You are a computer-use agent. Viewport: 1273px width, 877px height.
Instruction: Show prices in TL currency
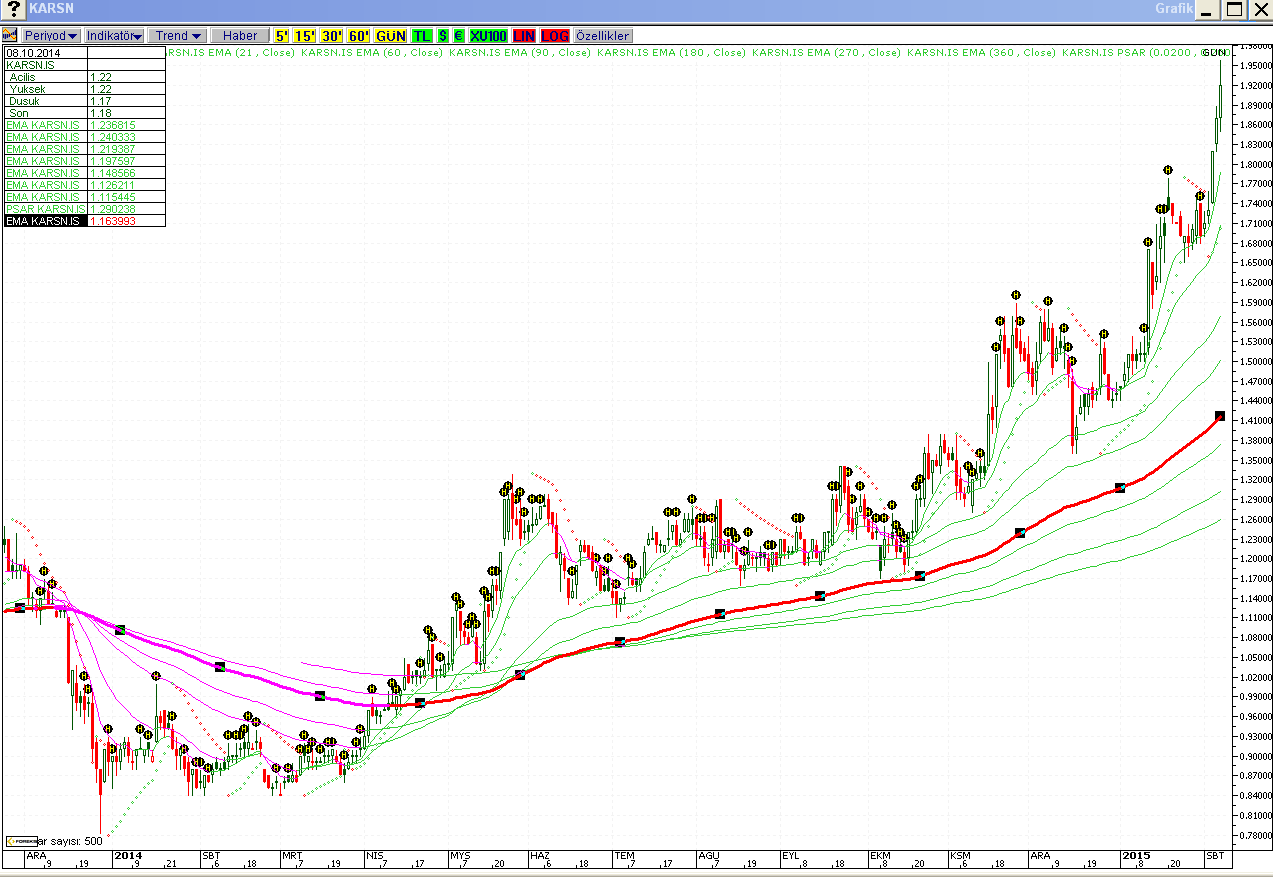coord(422,35)
